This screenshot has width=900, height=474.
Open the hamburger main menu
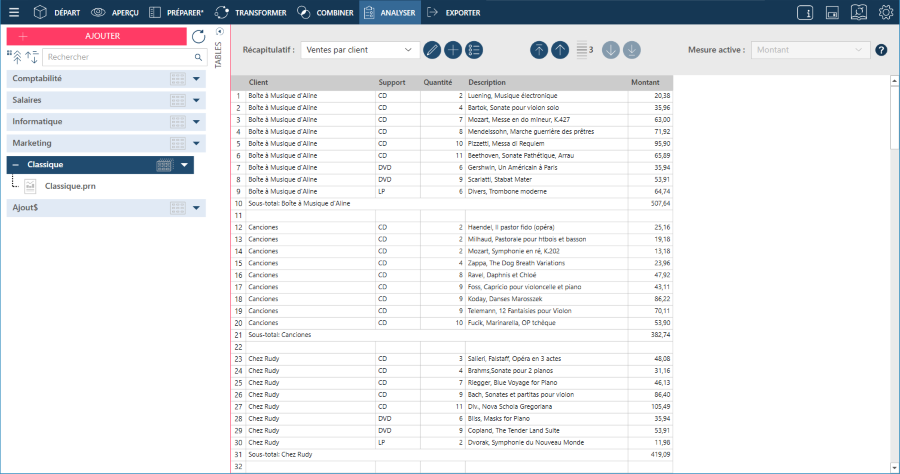13,13
